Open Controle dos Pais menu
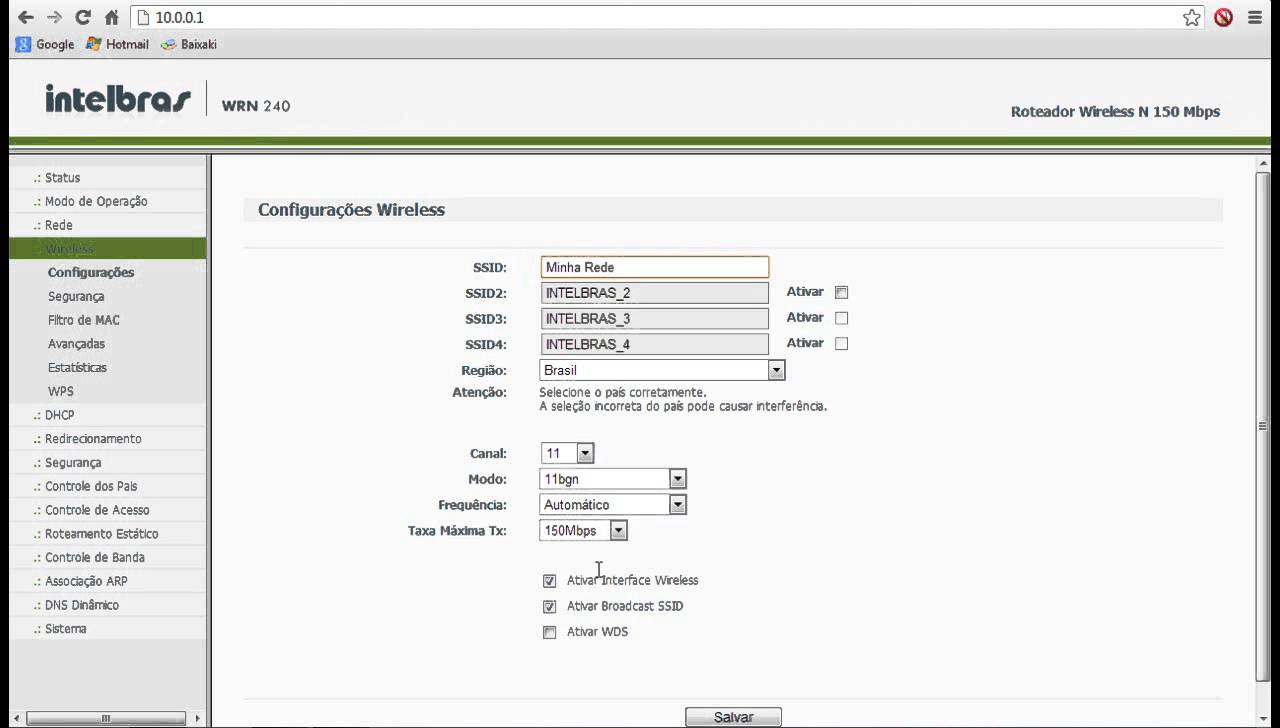The height and width of the screenshot is (728, 1280). point(91,486)
